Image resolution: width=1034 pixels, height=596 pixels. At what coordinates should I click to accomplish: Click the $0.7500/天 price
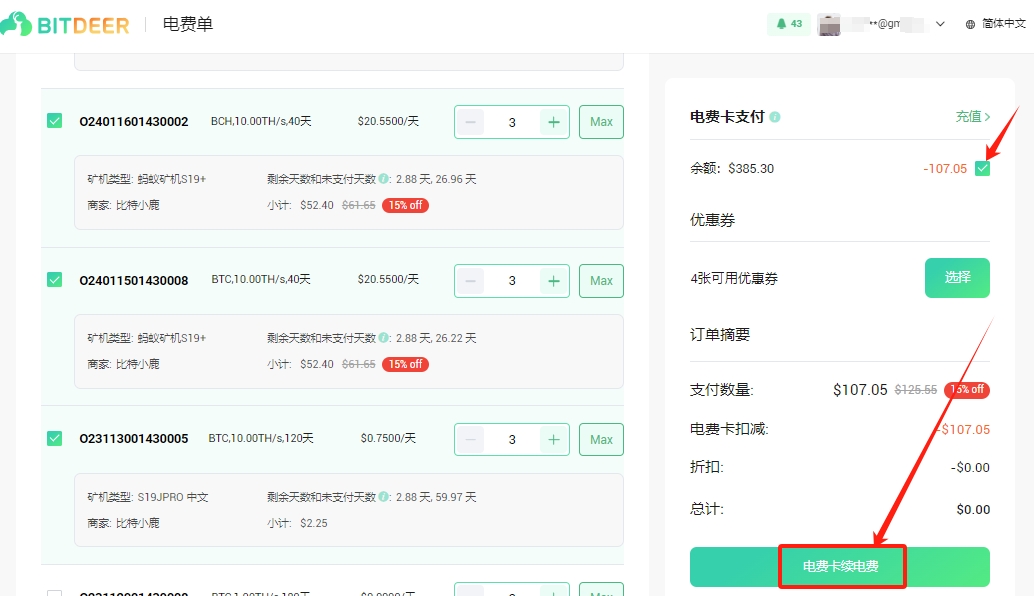388,438
